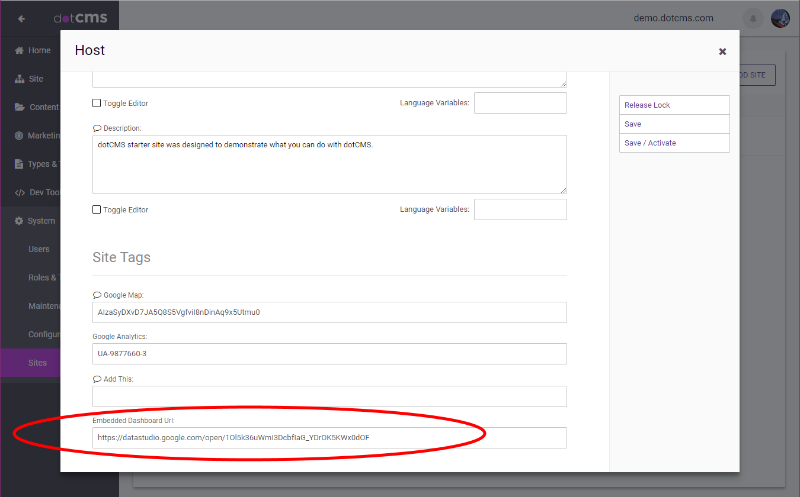This screenshot has height=497, width=800.
Task: Click the Dev Tools code icon
Action: pos(20,192)
